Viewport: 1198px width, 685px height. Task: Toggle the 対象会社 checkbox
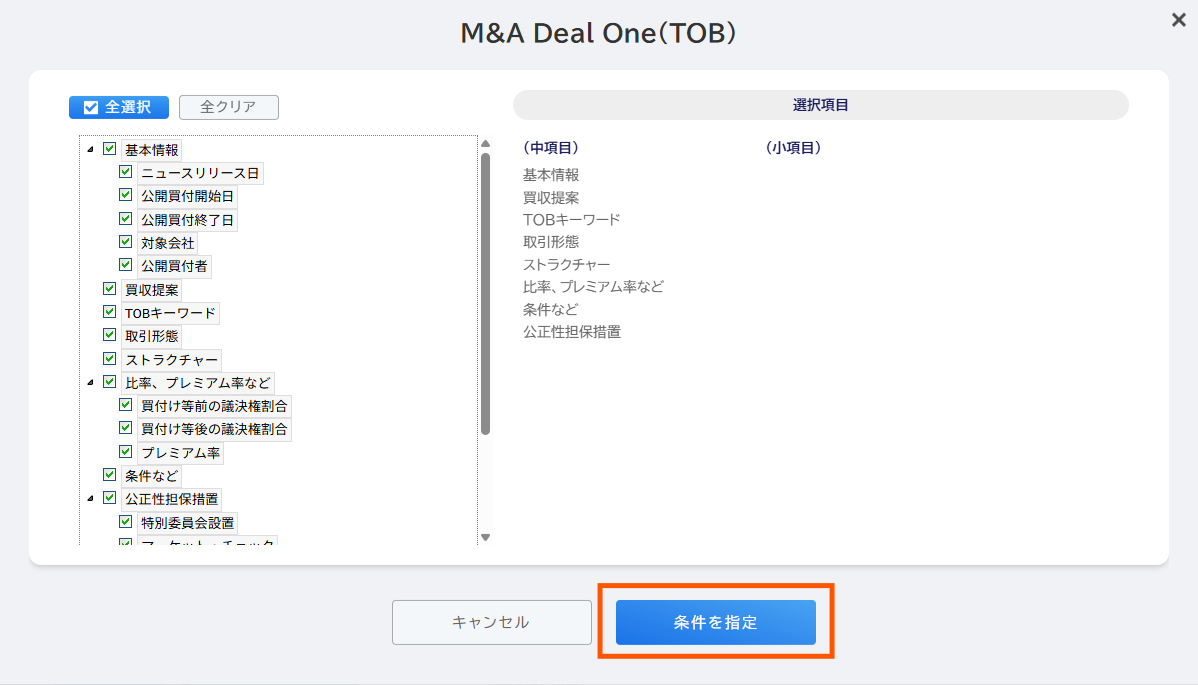coord(125,242)
